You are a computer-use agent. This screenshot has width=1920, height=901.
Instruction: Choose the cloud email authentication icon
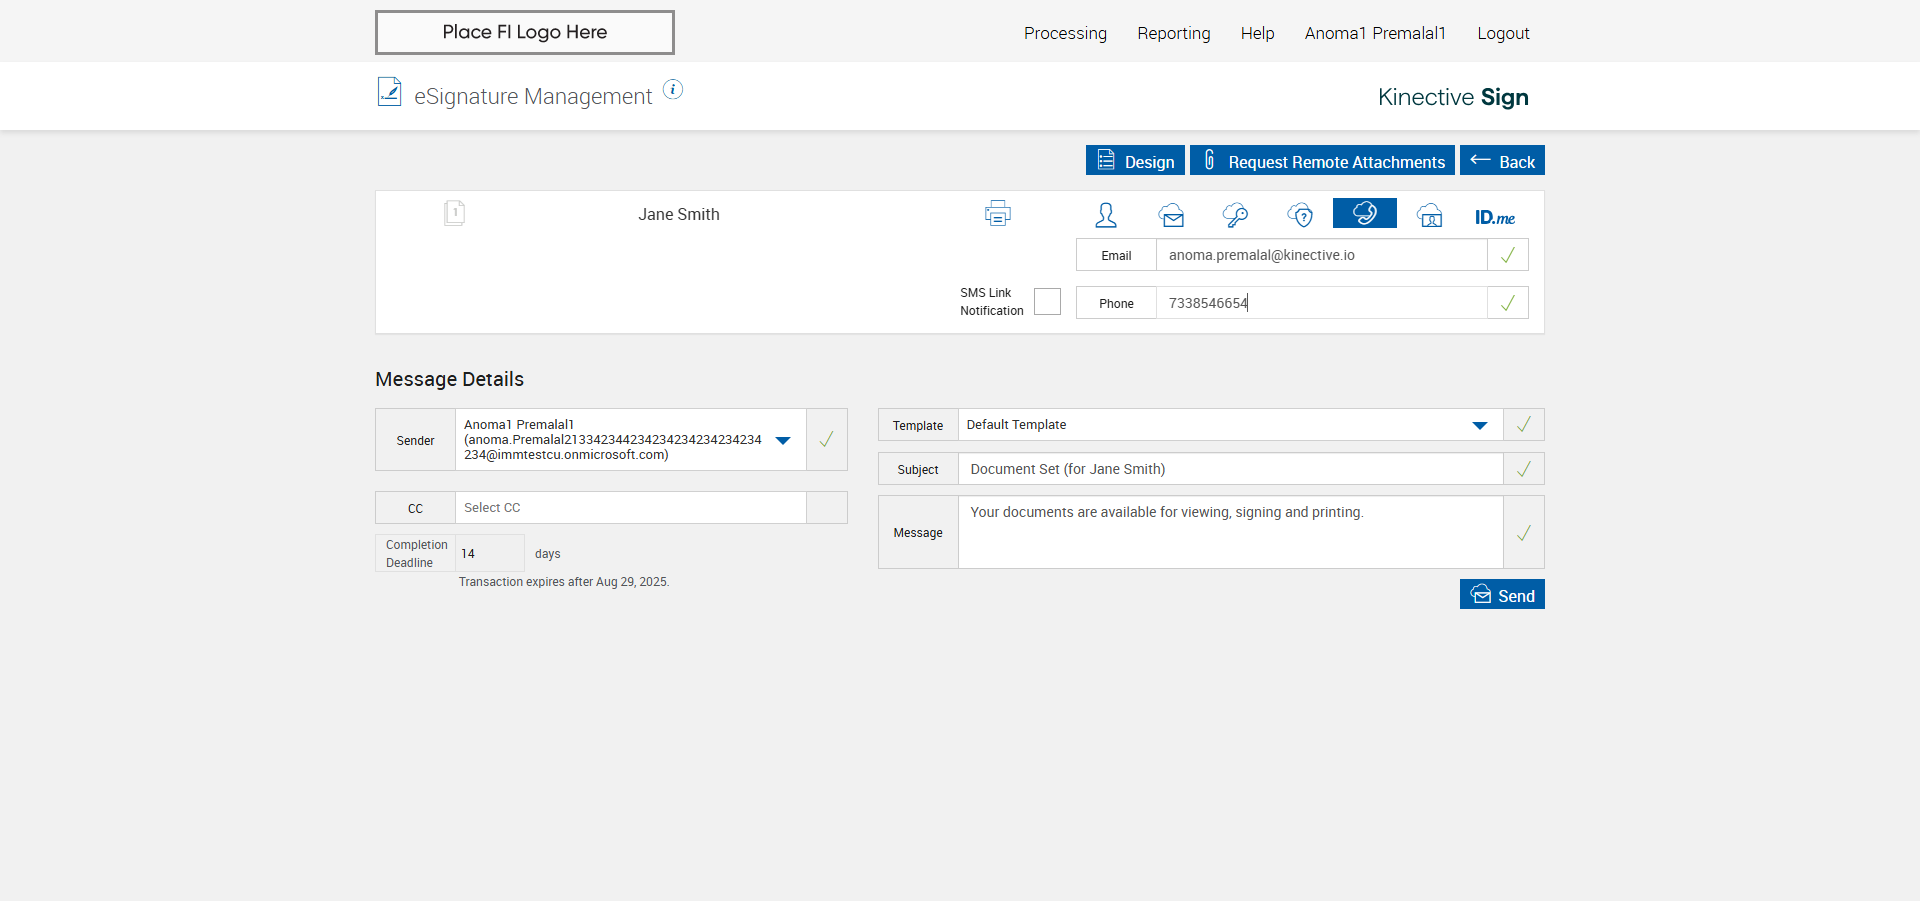1171,215
